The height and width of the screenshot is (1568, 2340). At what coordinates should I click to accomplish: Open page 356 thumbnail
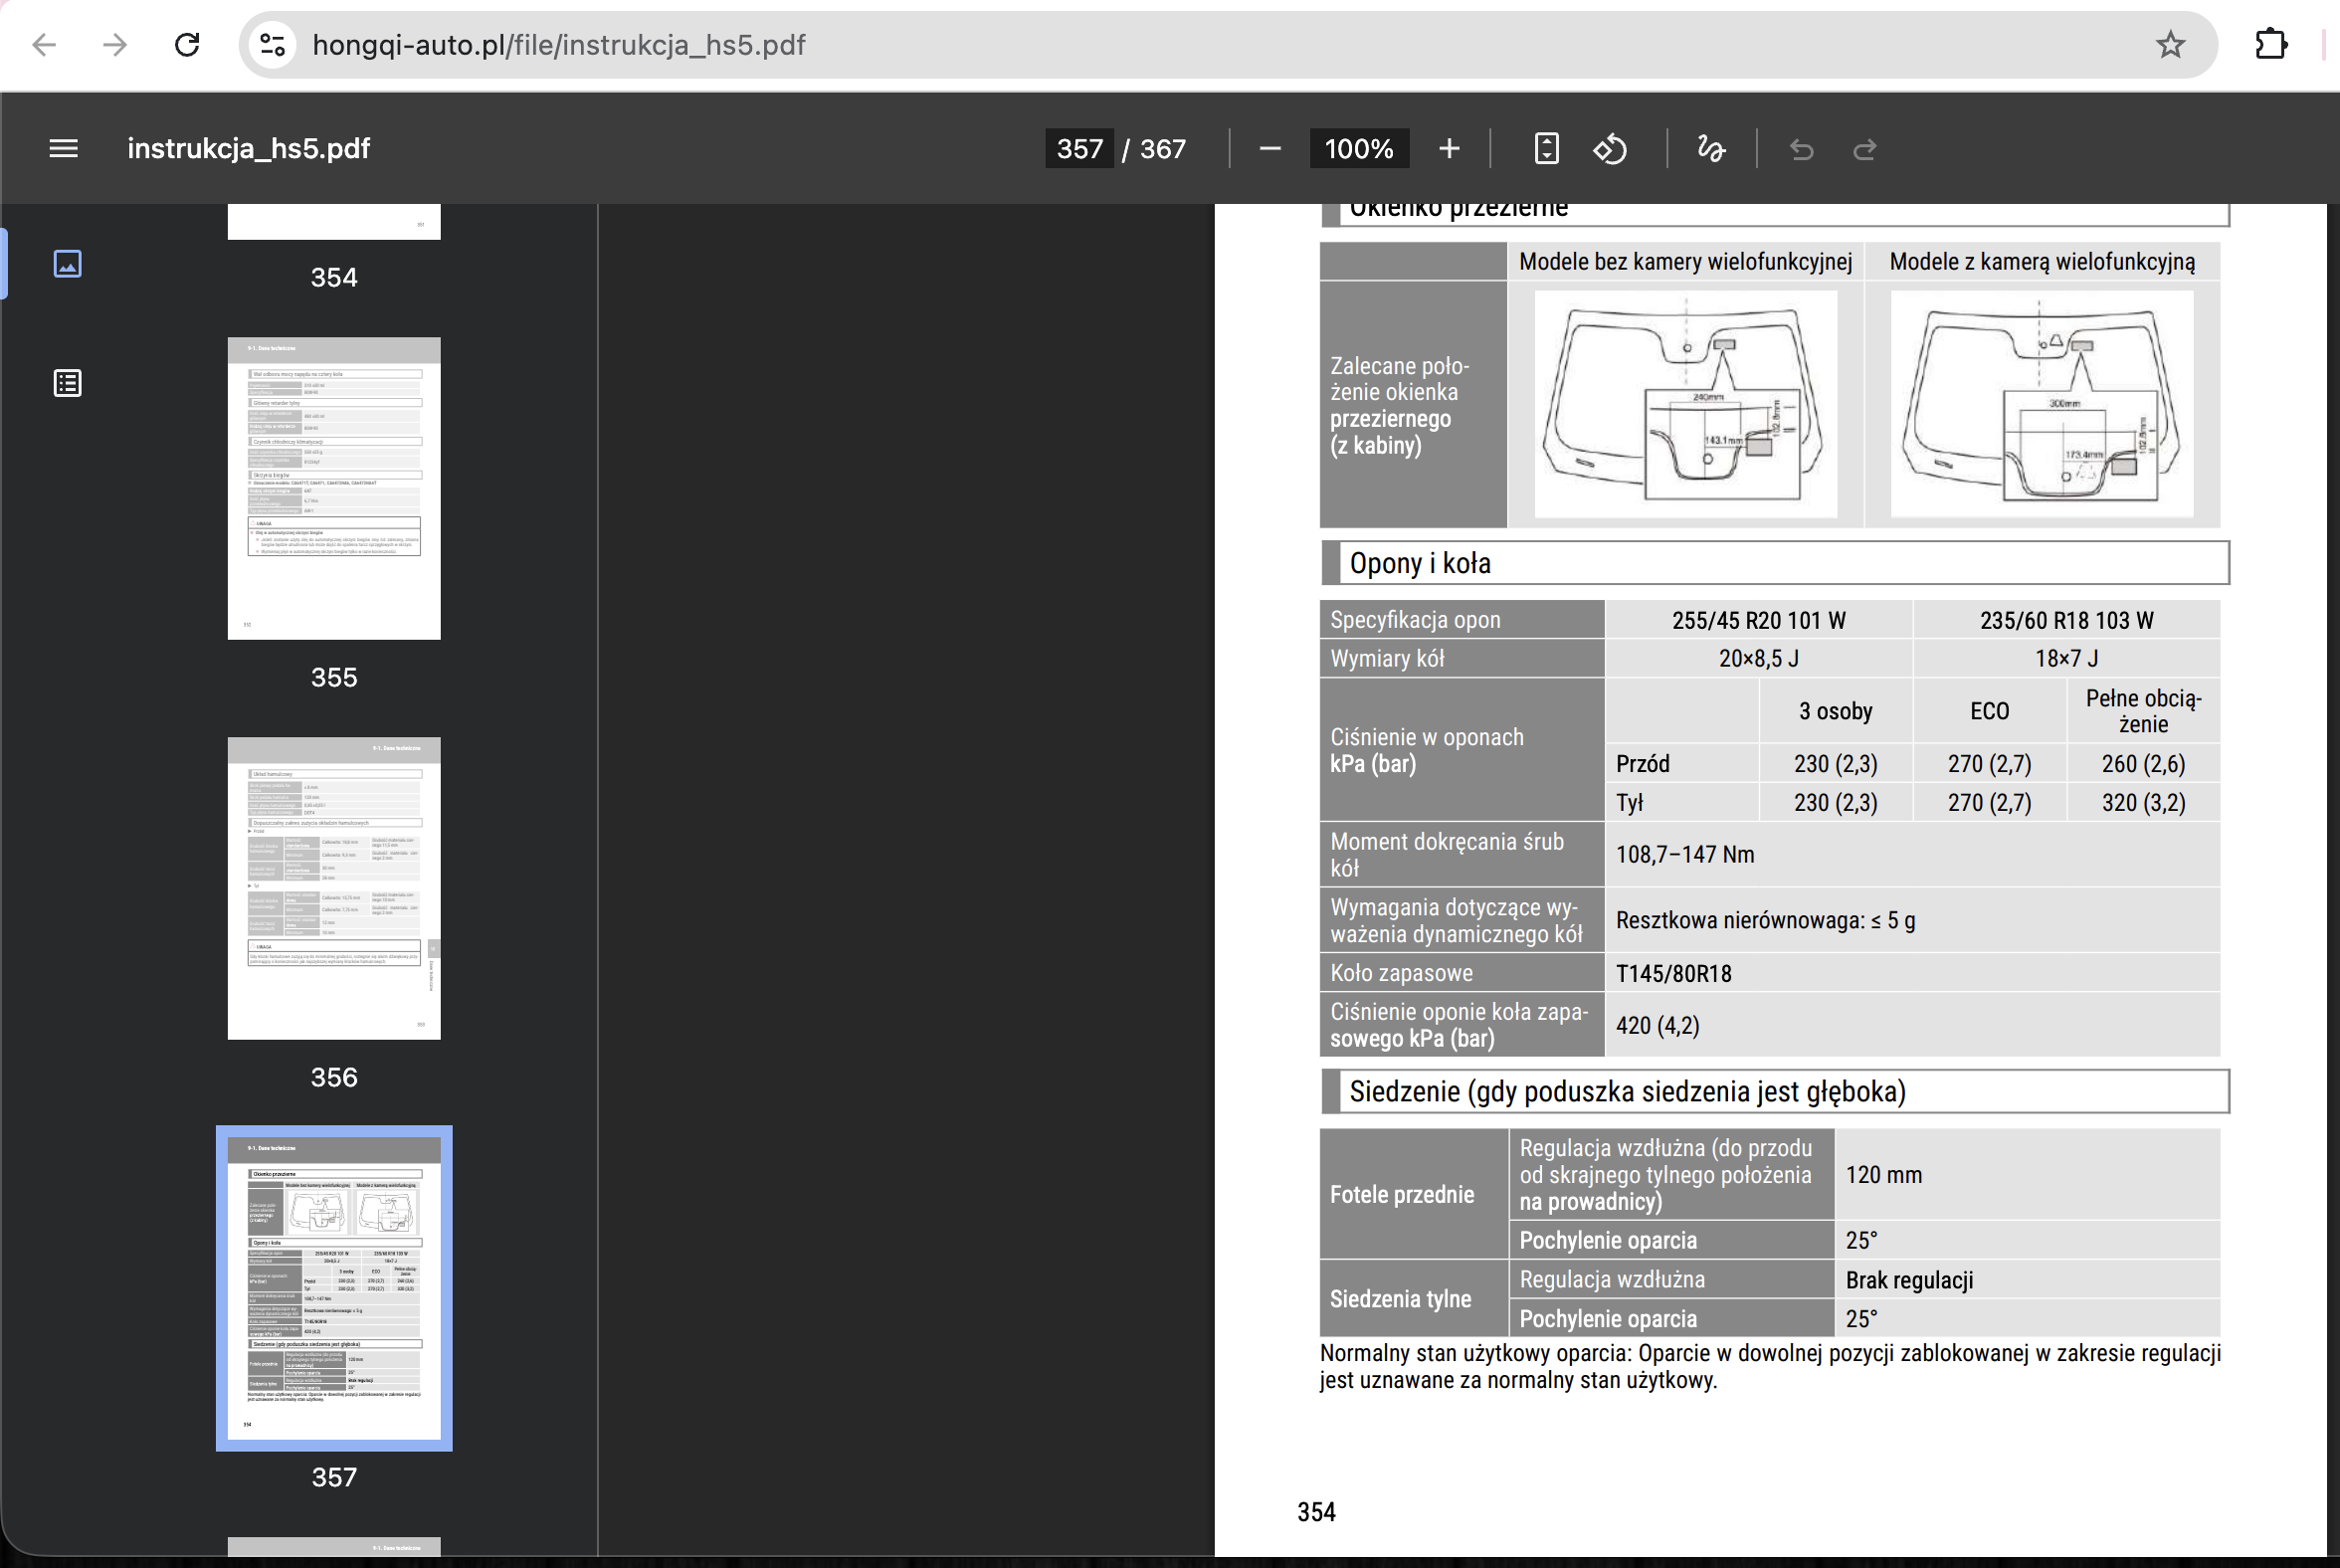pyautogui.click(x=334, y=888)
